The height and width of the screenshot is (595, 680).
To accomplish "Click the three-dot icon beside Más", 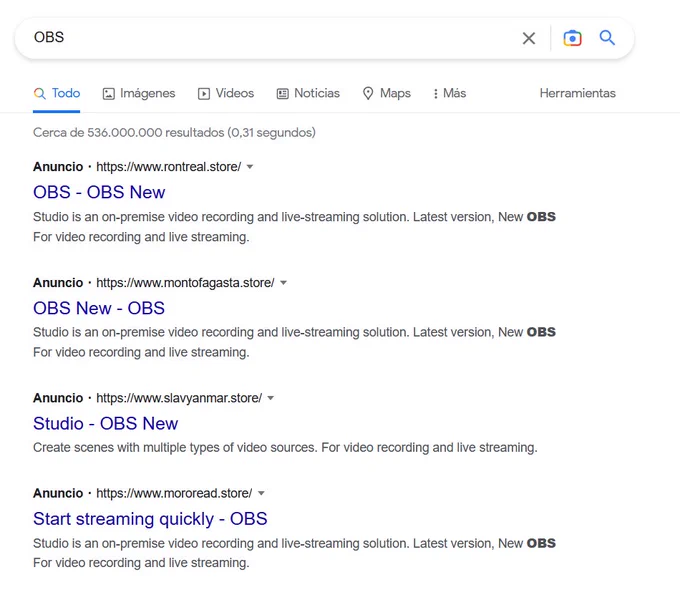I will (435, 94).
